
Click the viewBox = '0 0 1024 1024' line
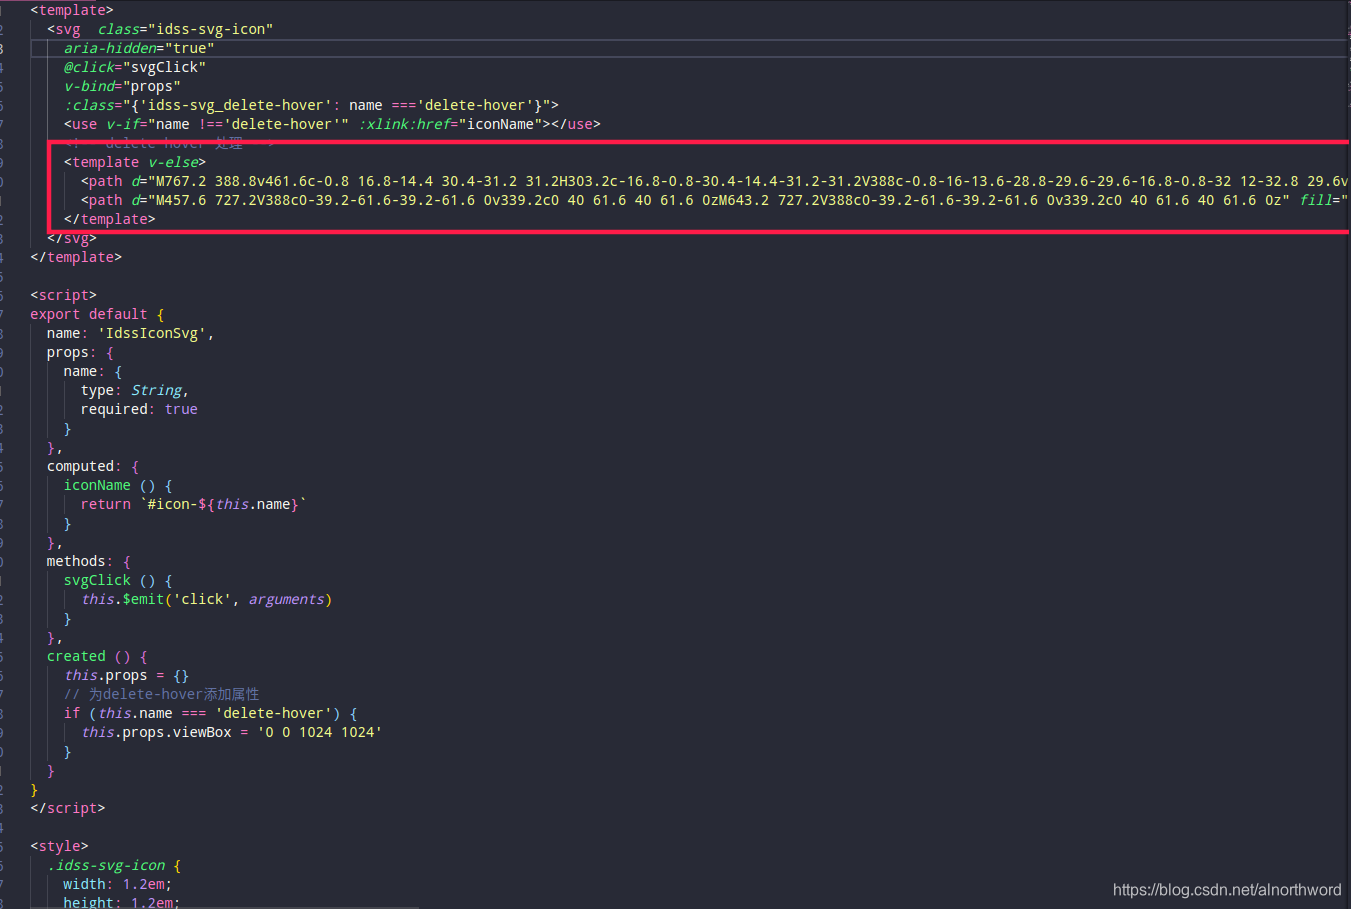(x=231, y=732)
